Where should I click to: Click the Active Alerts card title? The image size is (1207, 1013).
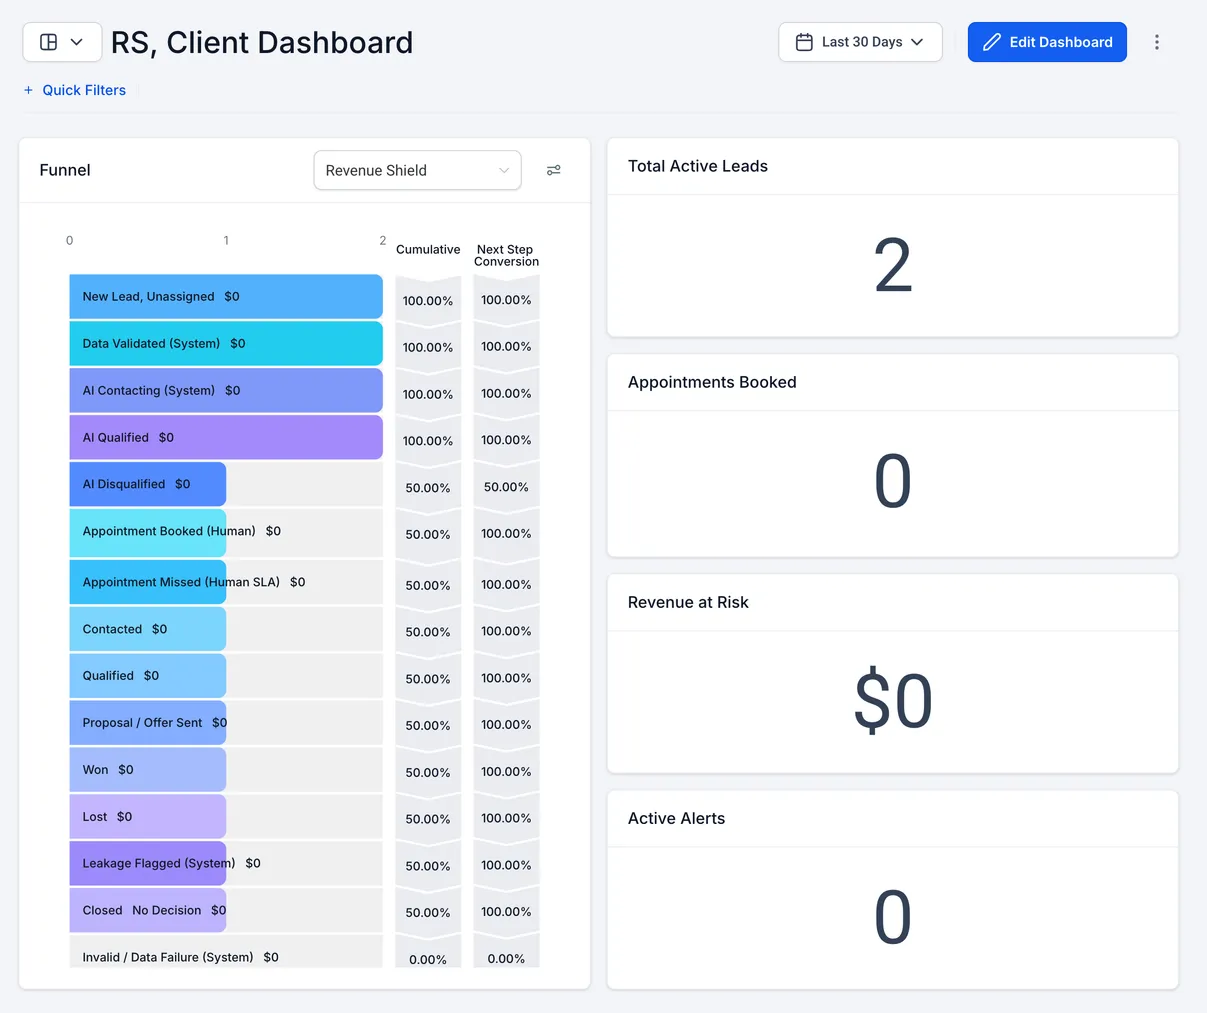click(x=676, y=818)
